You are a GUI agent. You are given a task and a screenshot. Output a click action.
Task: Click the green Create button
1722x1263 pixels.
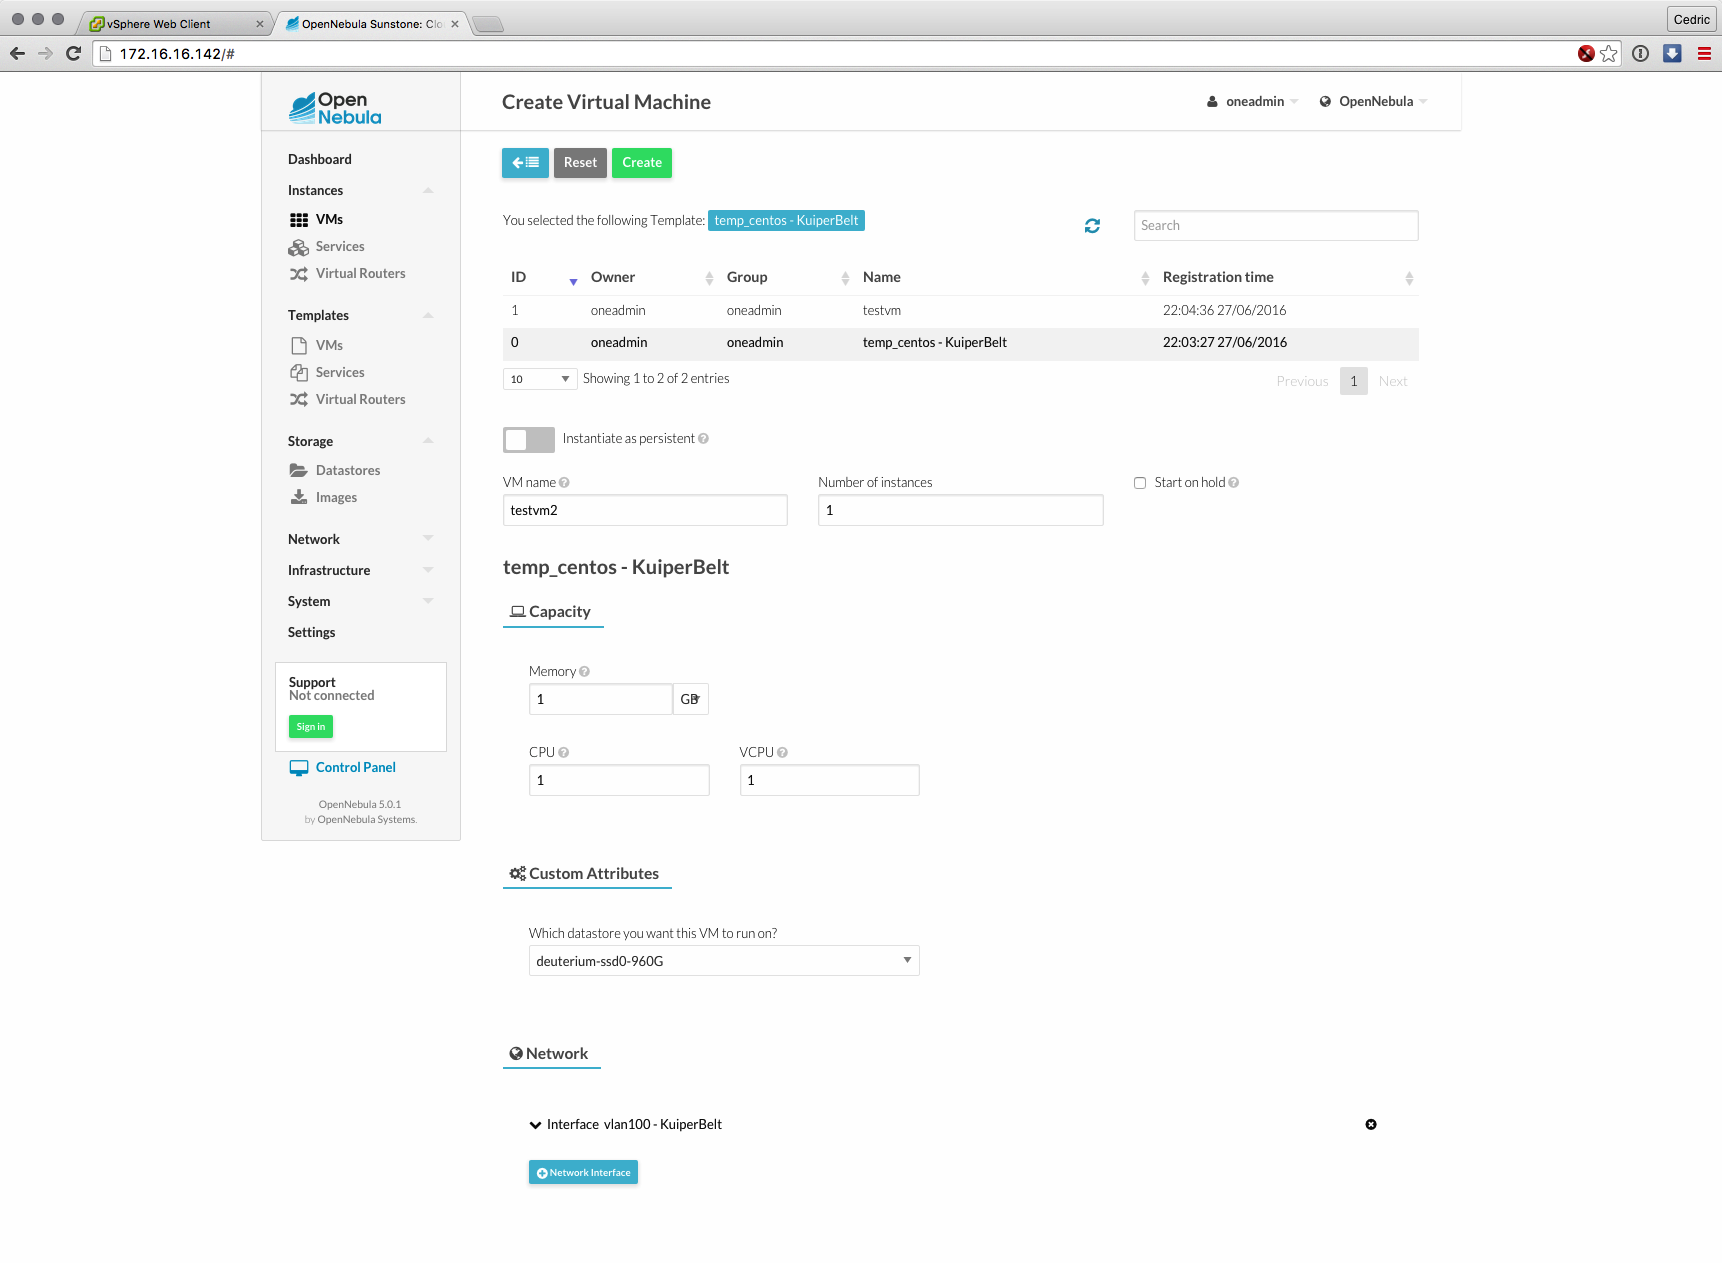[641, 163]
